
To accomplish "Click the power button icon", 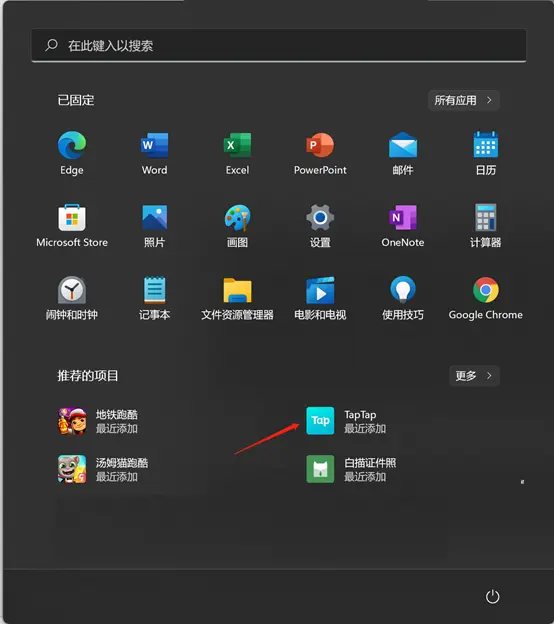I will point(492,597).
